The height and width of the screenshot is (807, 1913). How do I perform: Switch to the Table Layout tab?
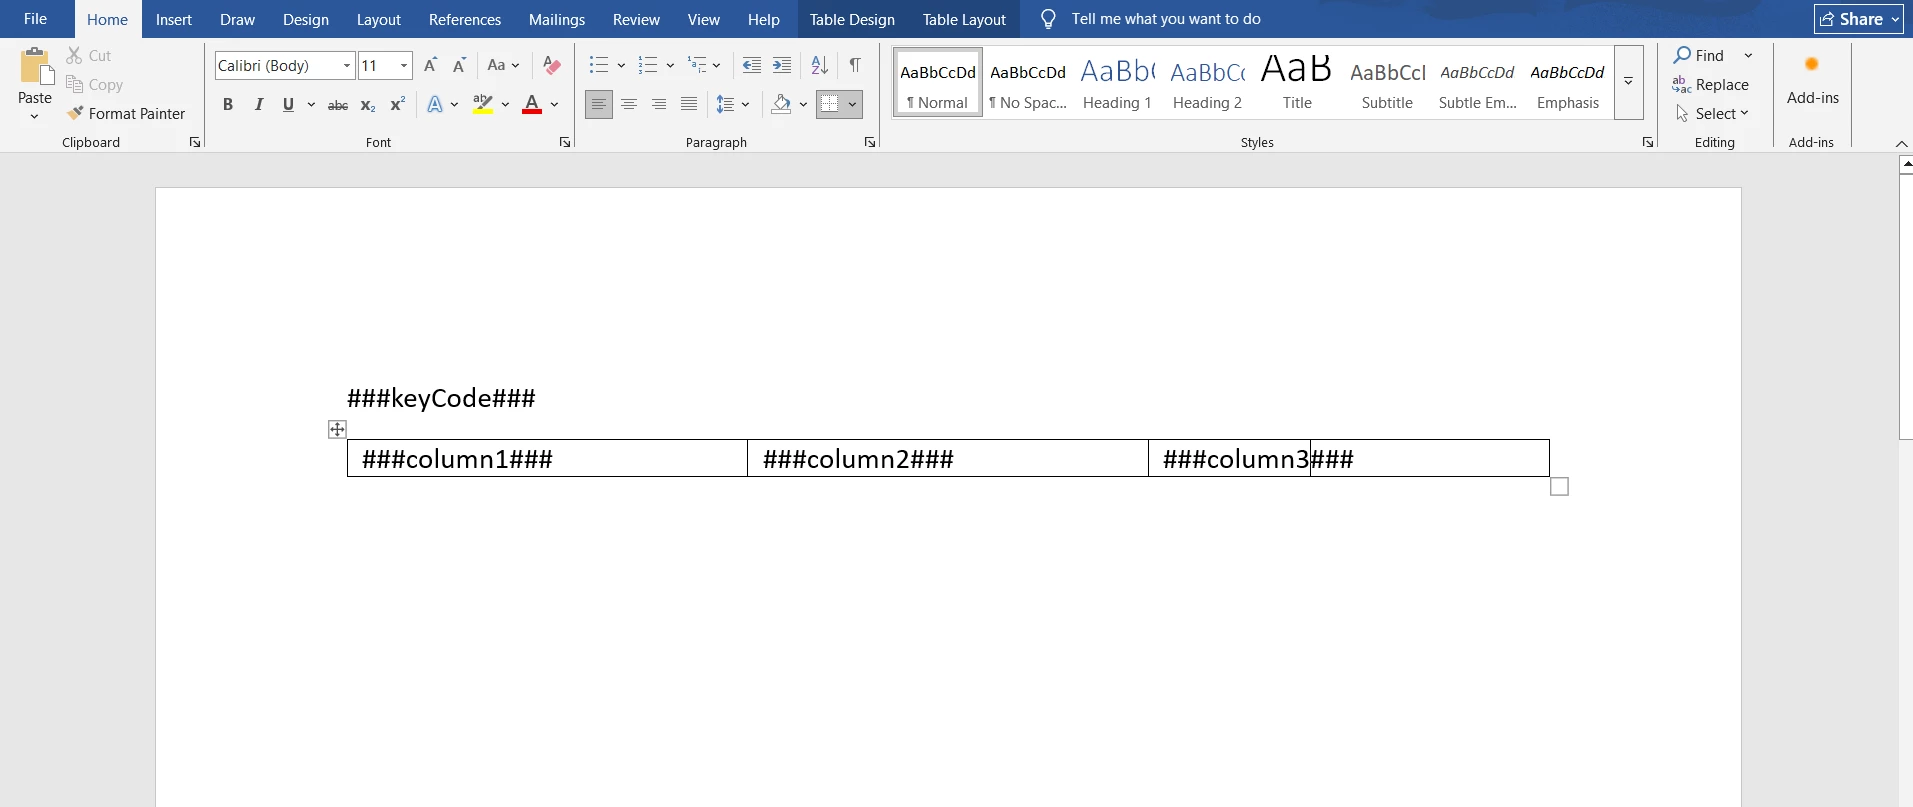point(964,19)
